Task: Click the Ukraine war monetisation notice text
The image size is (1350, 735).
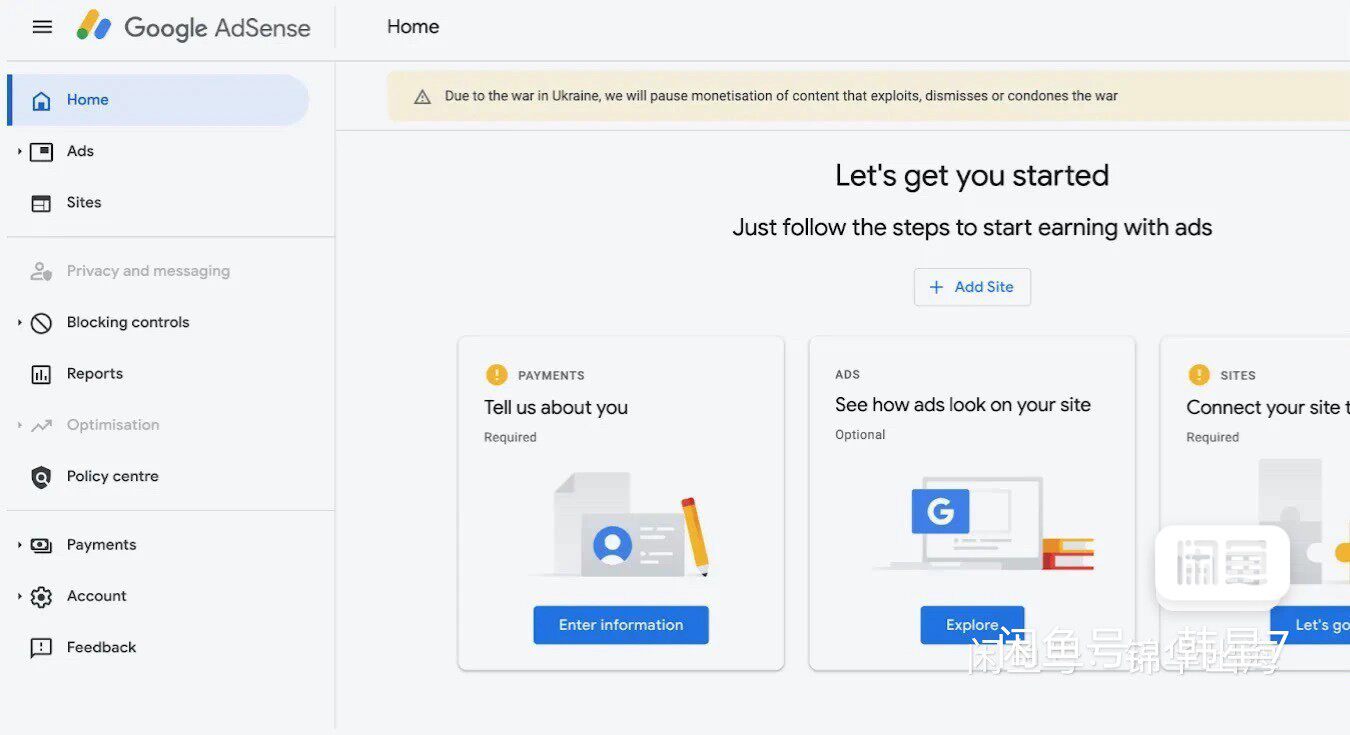Action: click(x=781, y=97)
